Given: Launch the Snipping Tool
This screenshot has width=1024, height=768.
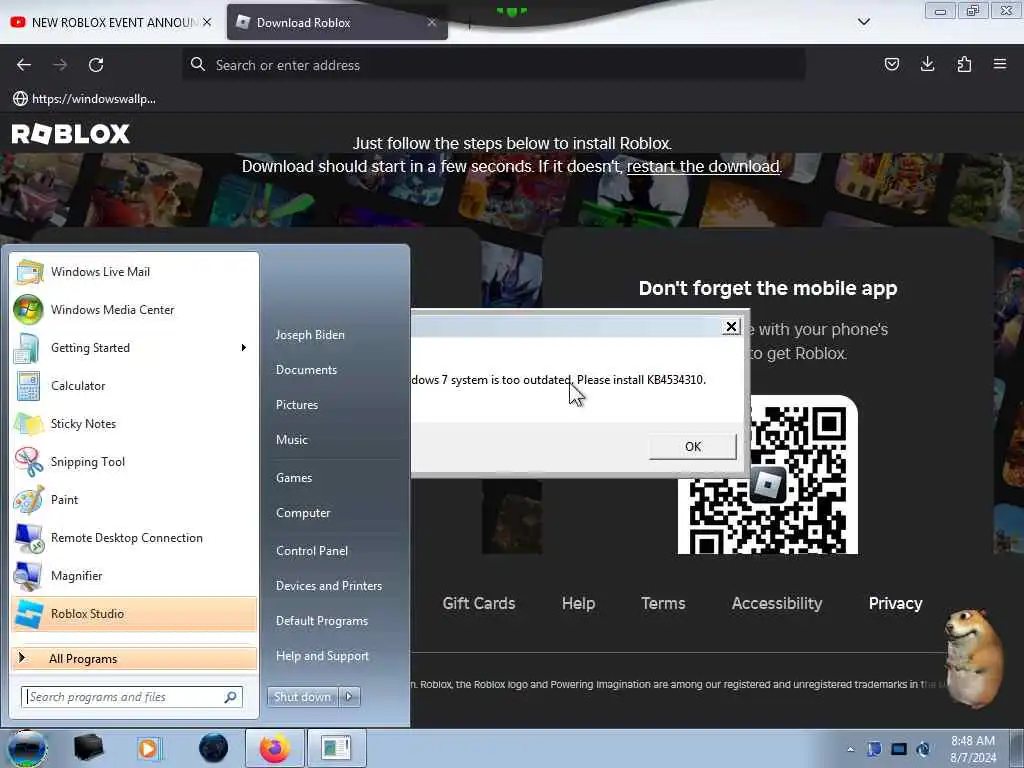Looking at the screenshot, I should pos(134,462).
